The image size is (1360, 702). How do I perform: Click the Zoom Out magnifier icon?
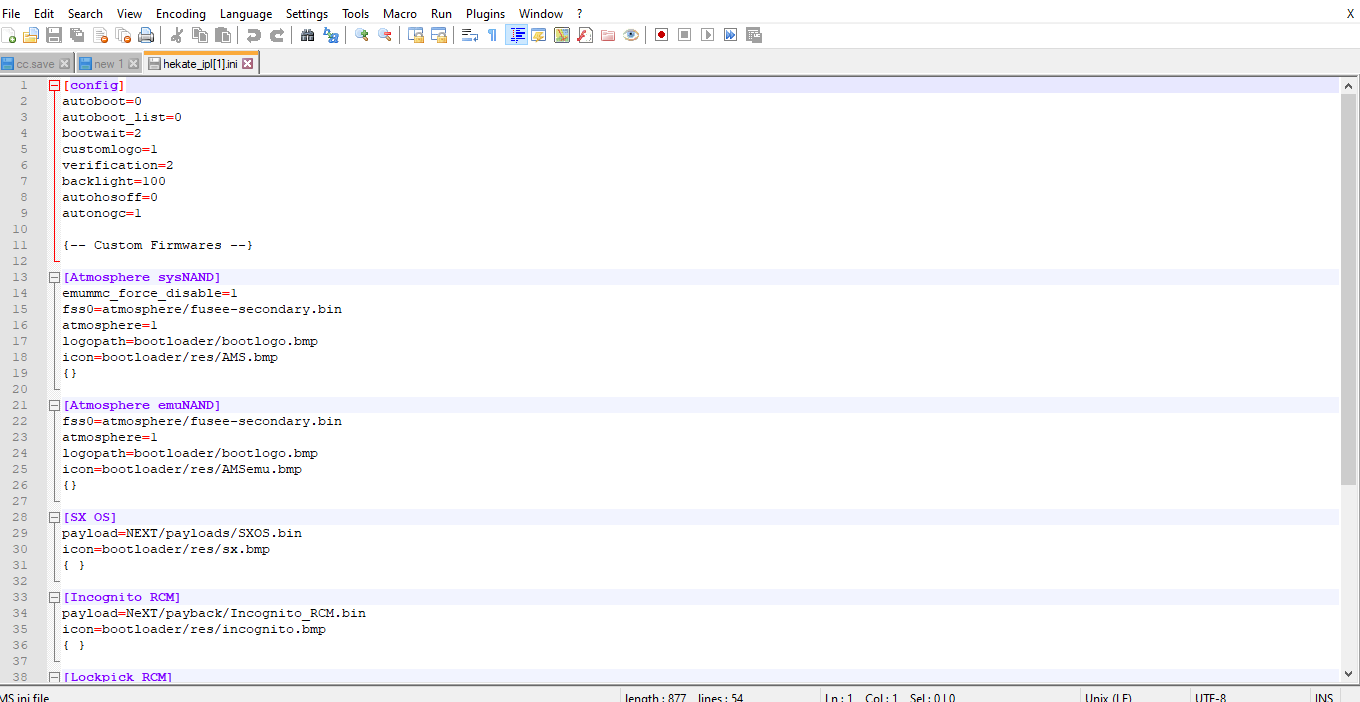pyautogui.click(x=385, y=35)
